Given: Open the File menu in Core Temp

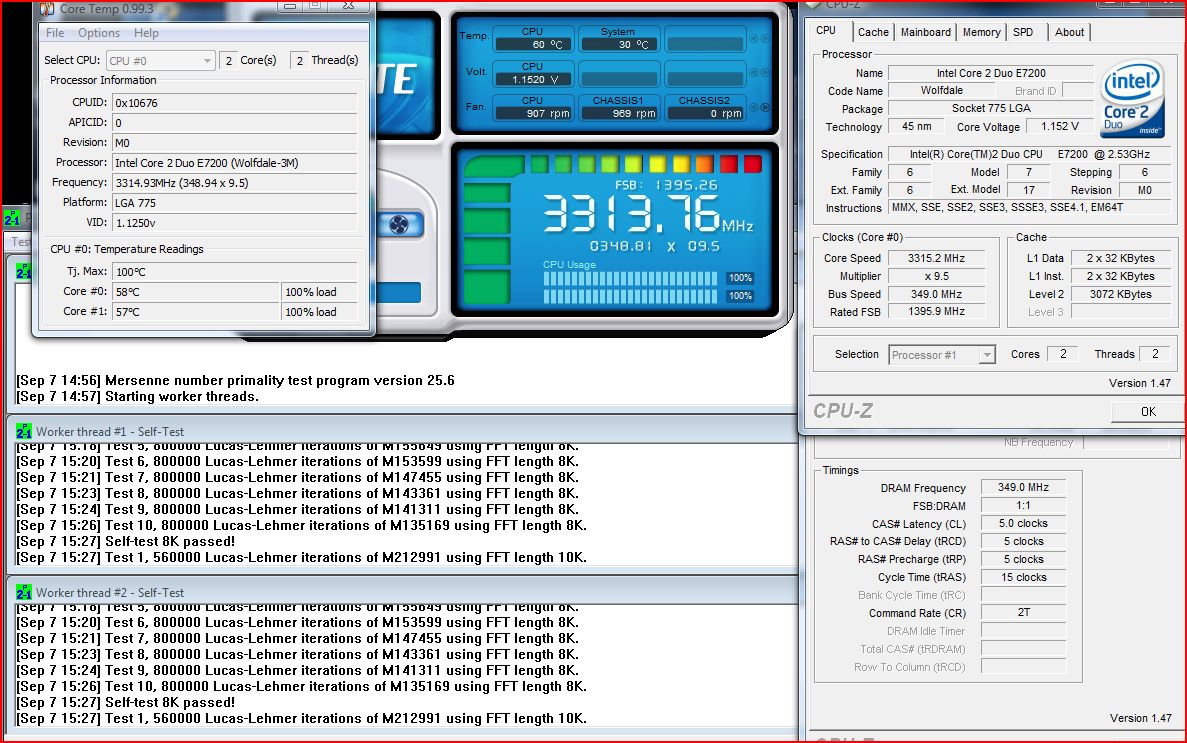Looking at the screenshot, I should click(x=55, y=33).
